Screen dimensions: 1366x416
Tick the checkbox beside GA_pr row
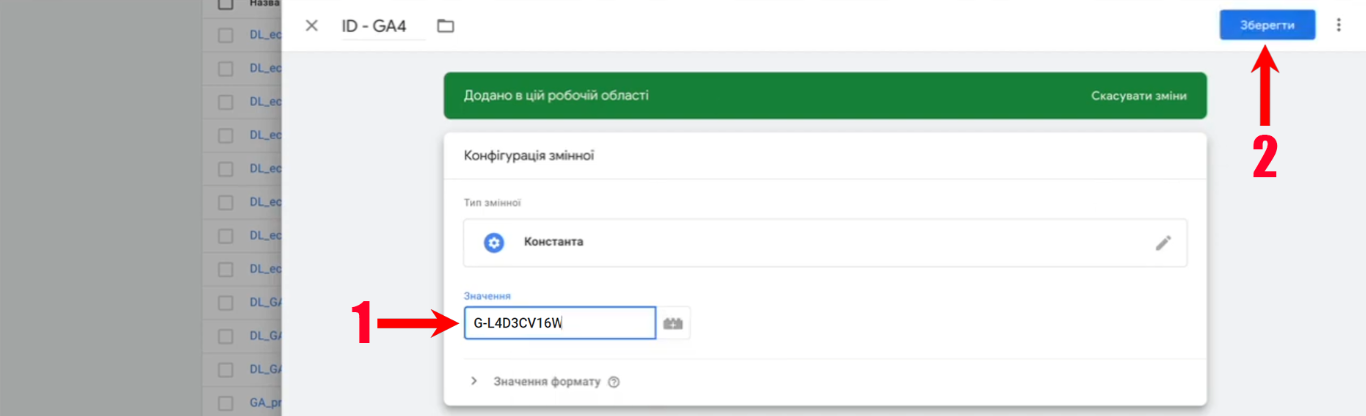(x=226, y=404)
